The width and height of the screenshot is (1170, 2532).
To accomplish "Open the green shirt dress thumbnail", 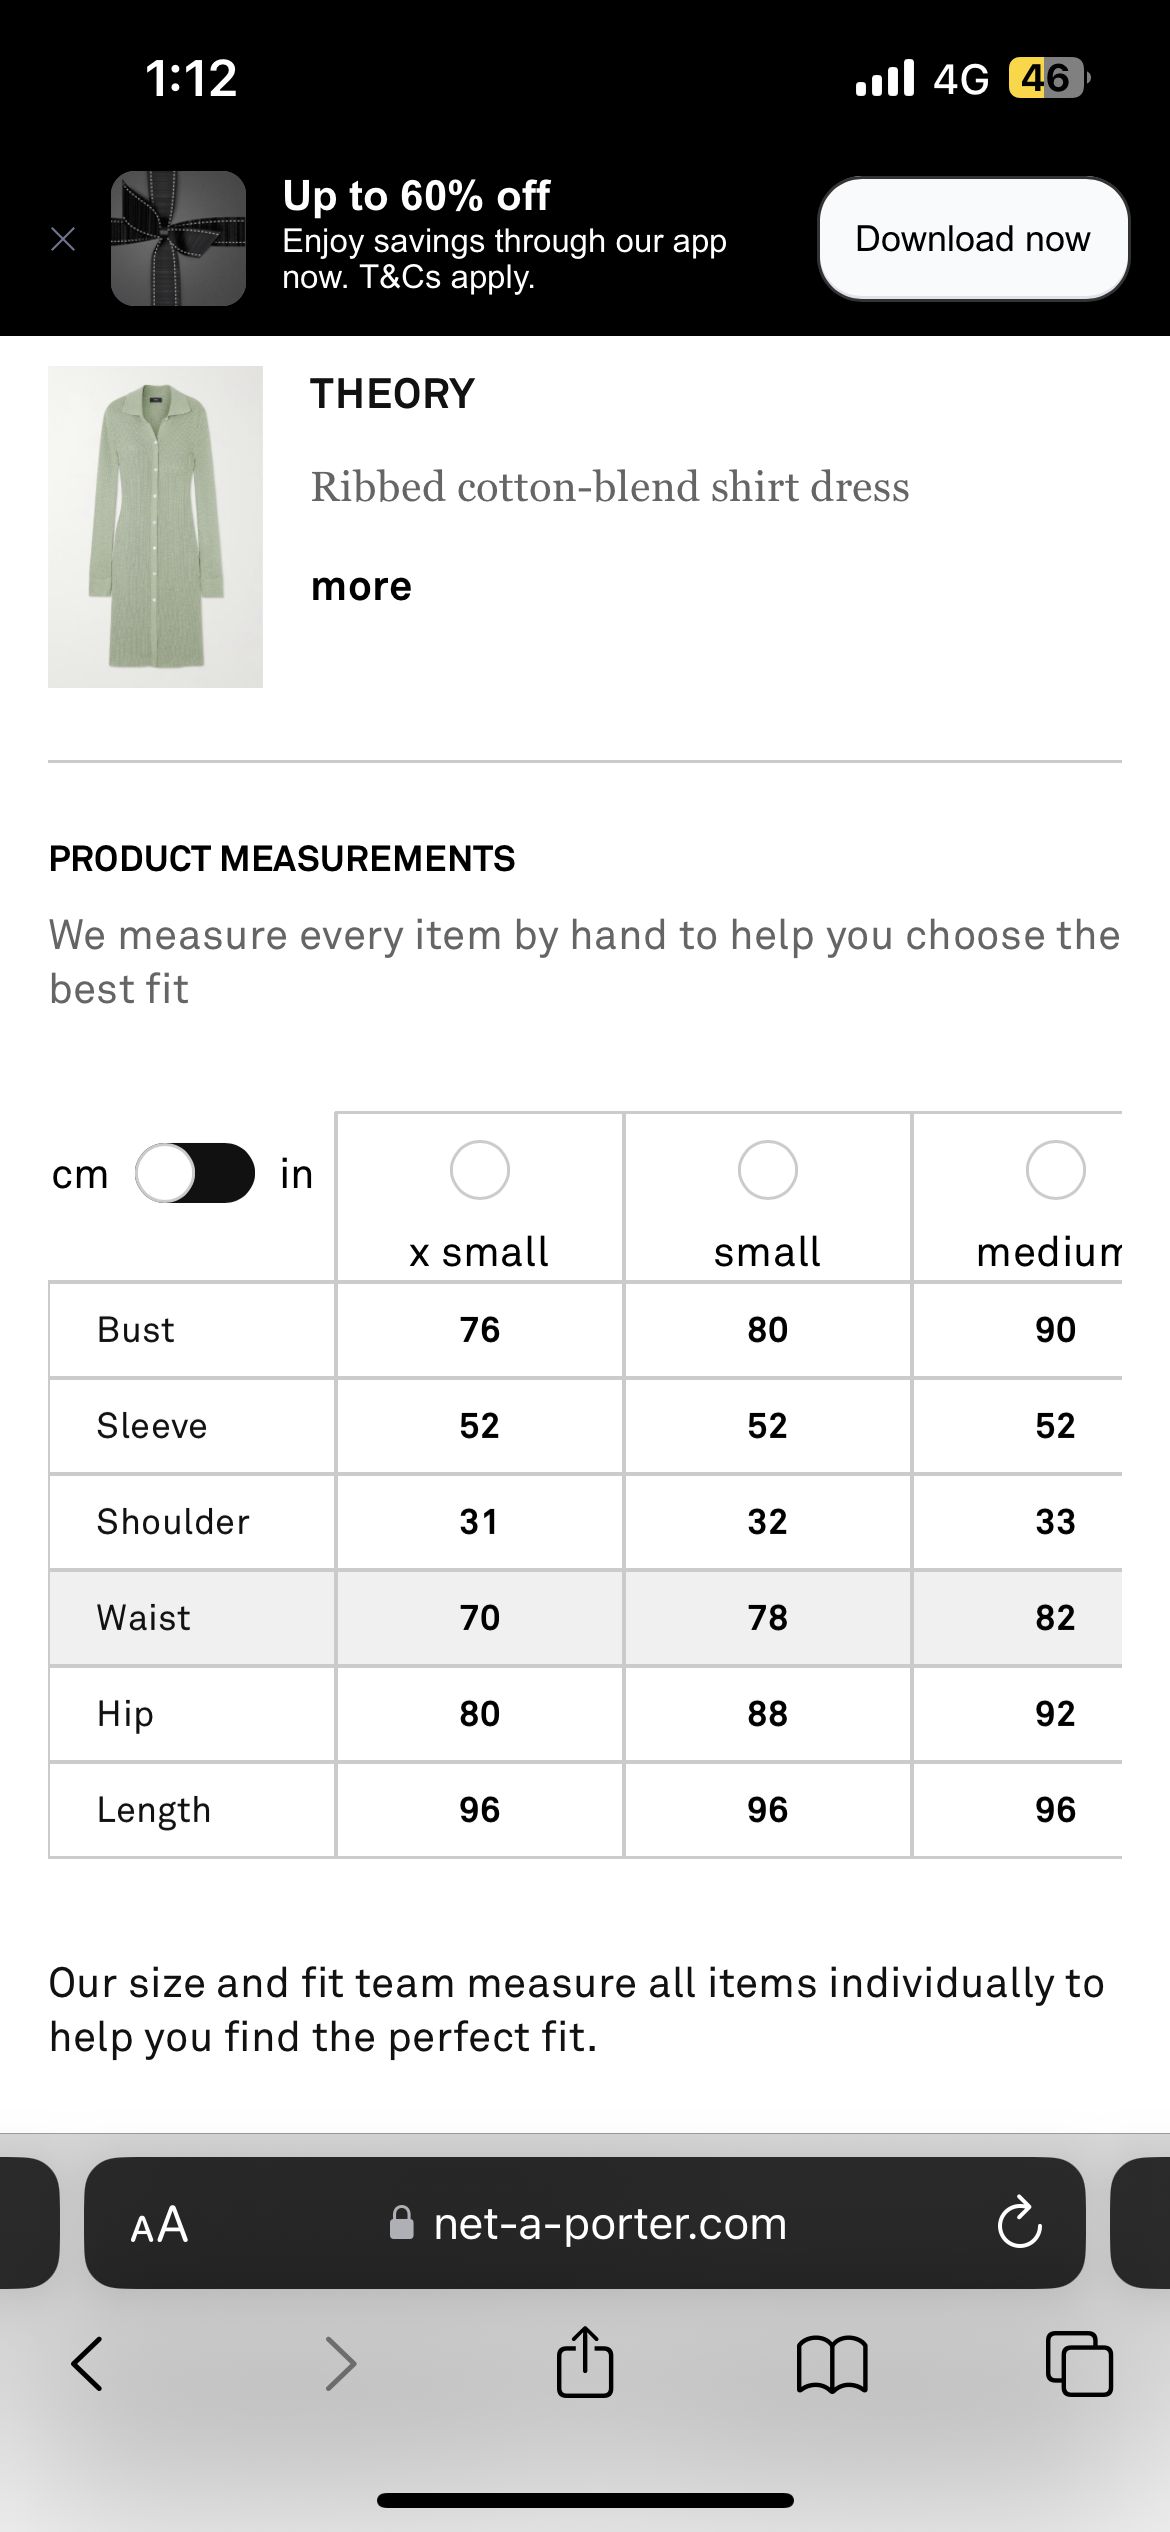I will (x=155, y=527).
